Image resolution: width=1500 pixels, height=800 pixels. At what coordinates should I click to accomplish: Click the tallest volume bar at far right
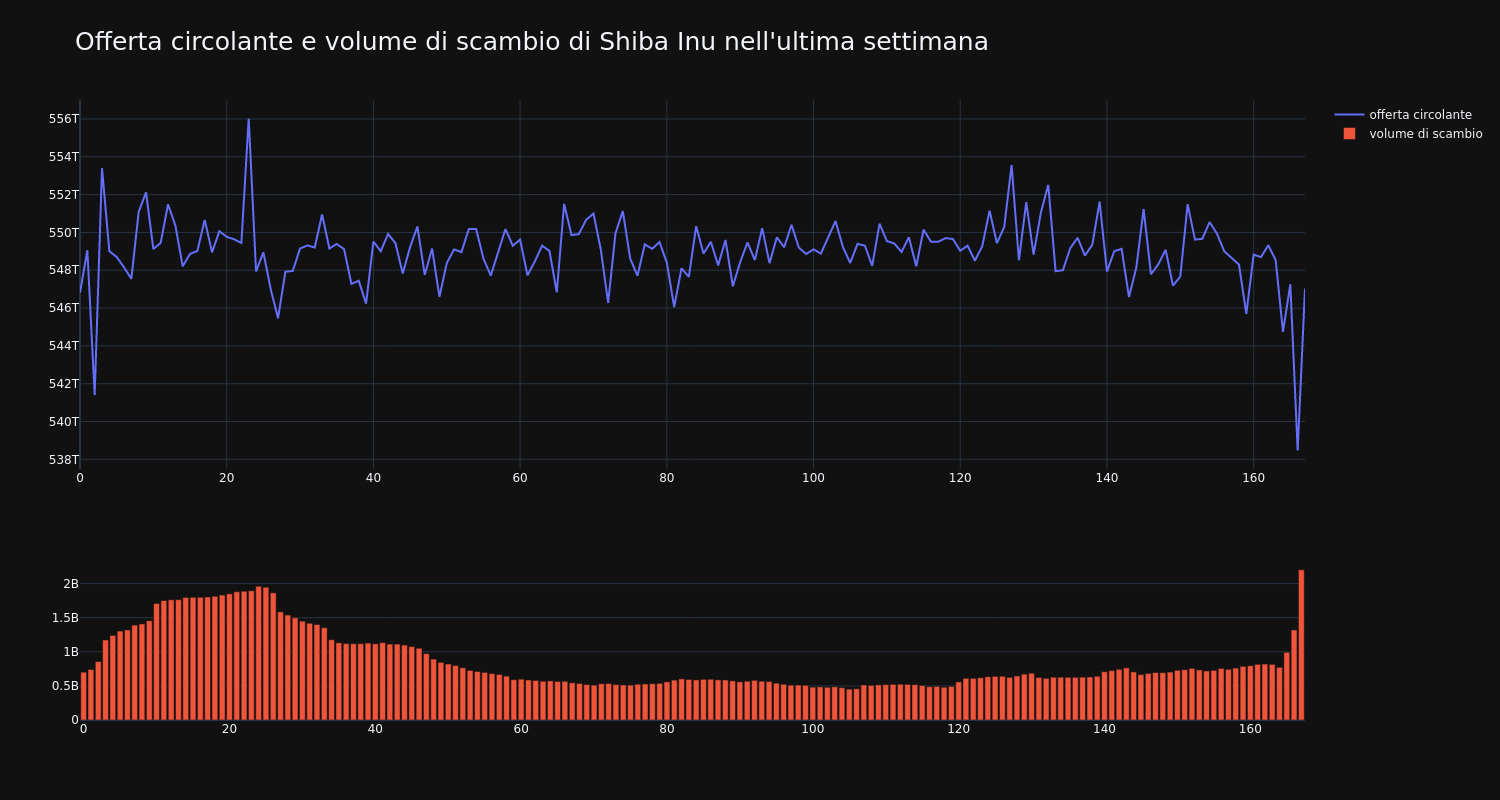tap(1301, 645)
